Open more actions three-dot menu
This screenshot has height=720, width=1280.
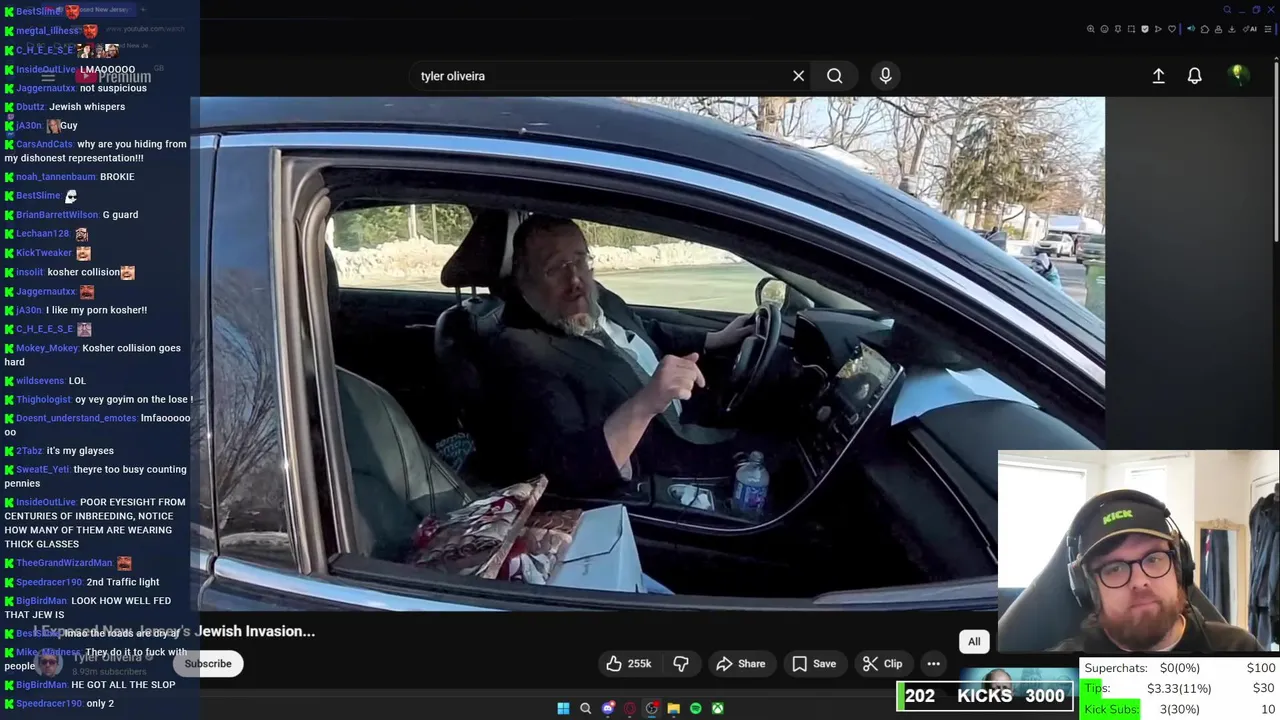point(933,664)
